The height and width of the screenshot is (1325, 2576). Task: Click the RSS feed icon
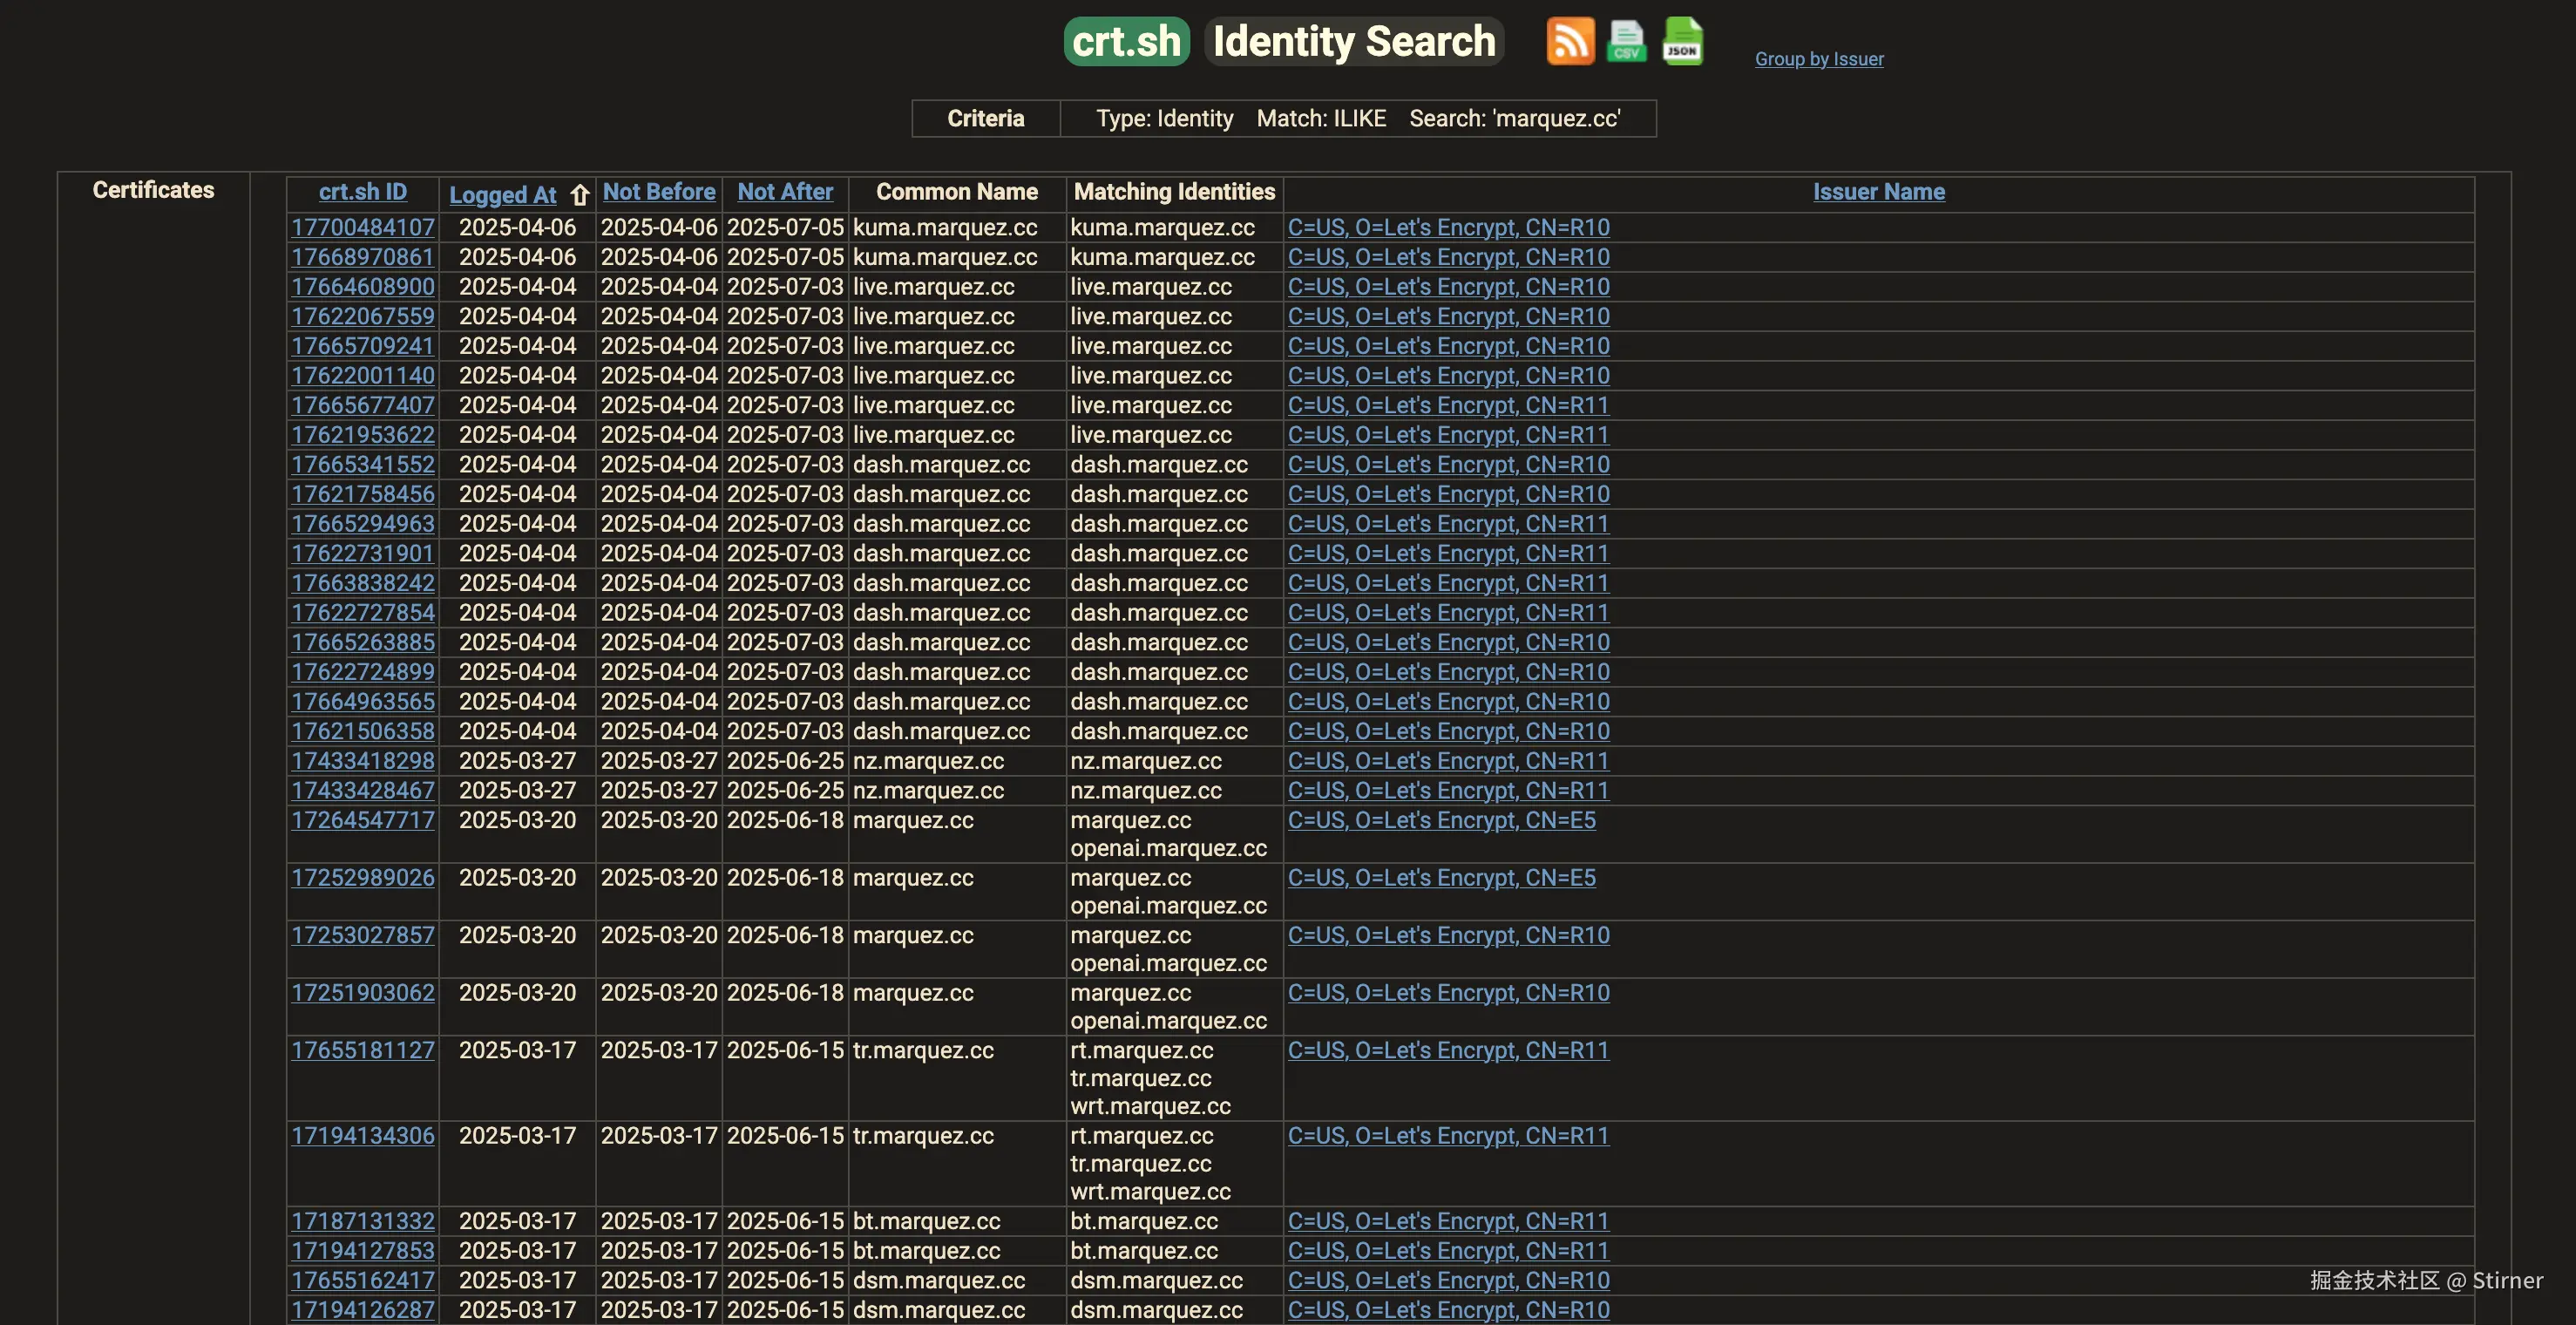pyautogui.click(x=1570, y=41)
